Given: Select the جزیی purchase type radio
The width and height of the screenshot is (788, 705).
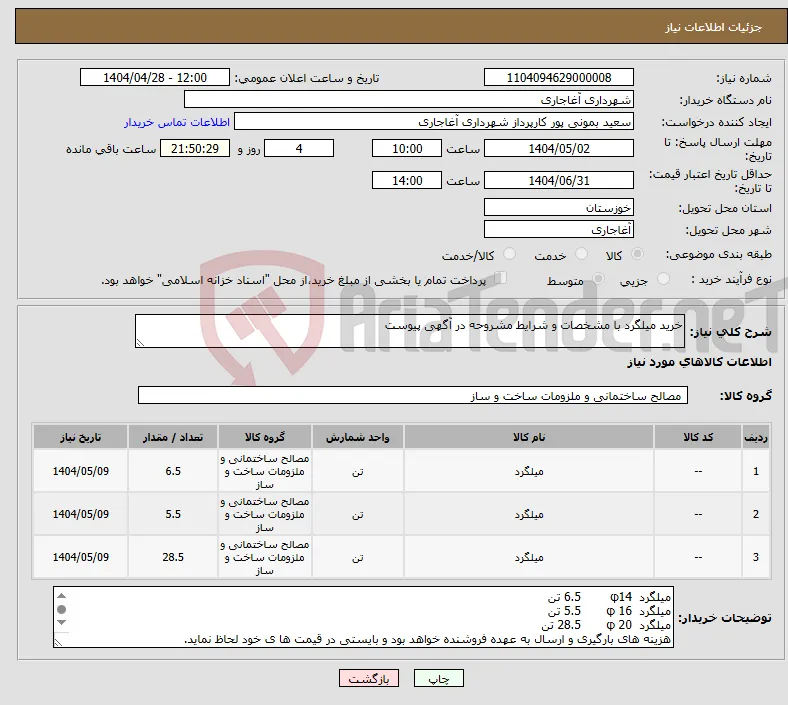Looking at the screenshot, I should [x=663, y=279].
